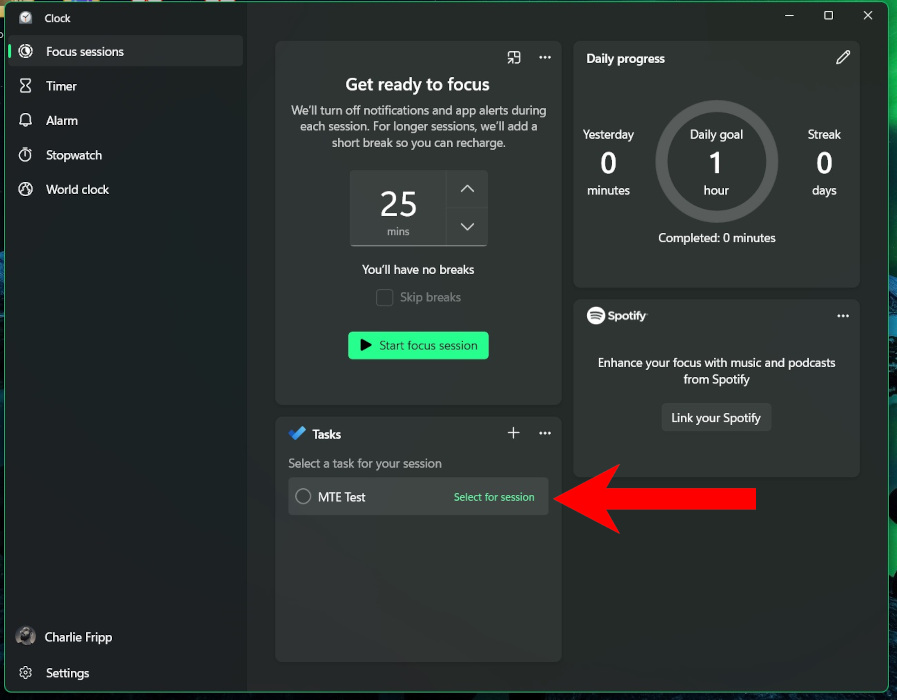Open the Spotify card three-dot menu
Viewport: 897px width, 700px height.
click(x=843, y=316)
